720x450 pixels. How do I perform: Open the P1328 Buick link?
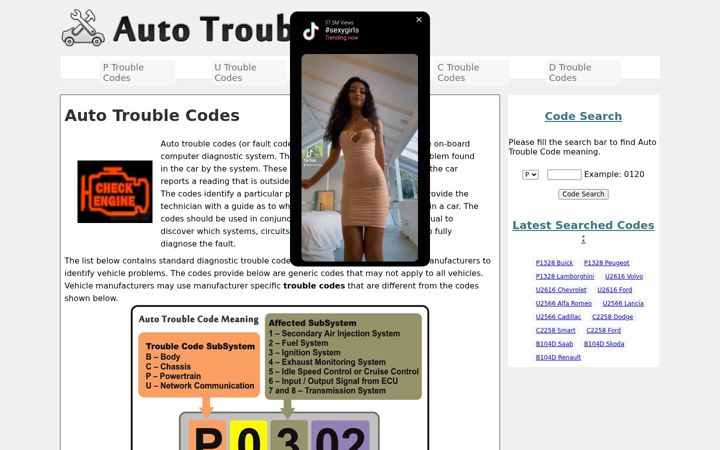click(554, 263)
